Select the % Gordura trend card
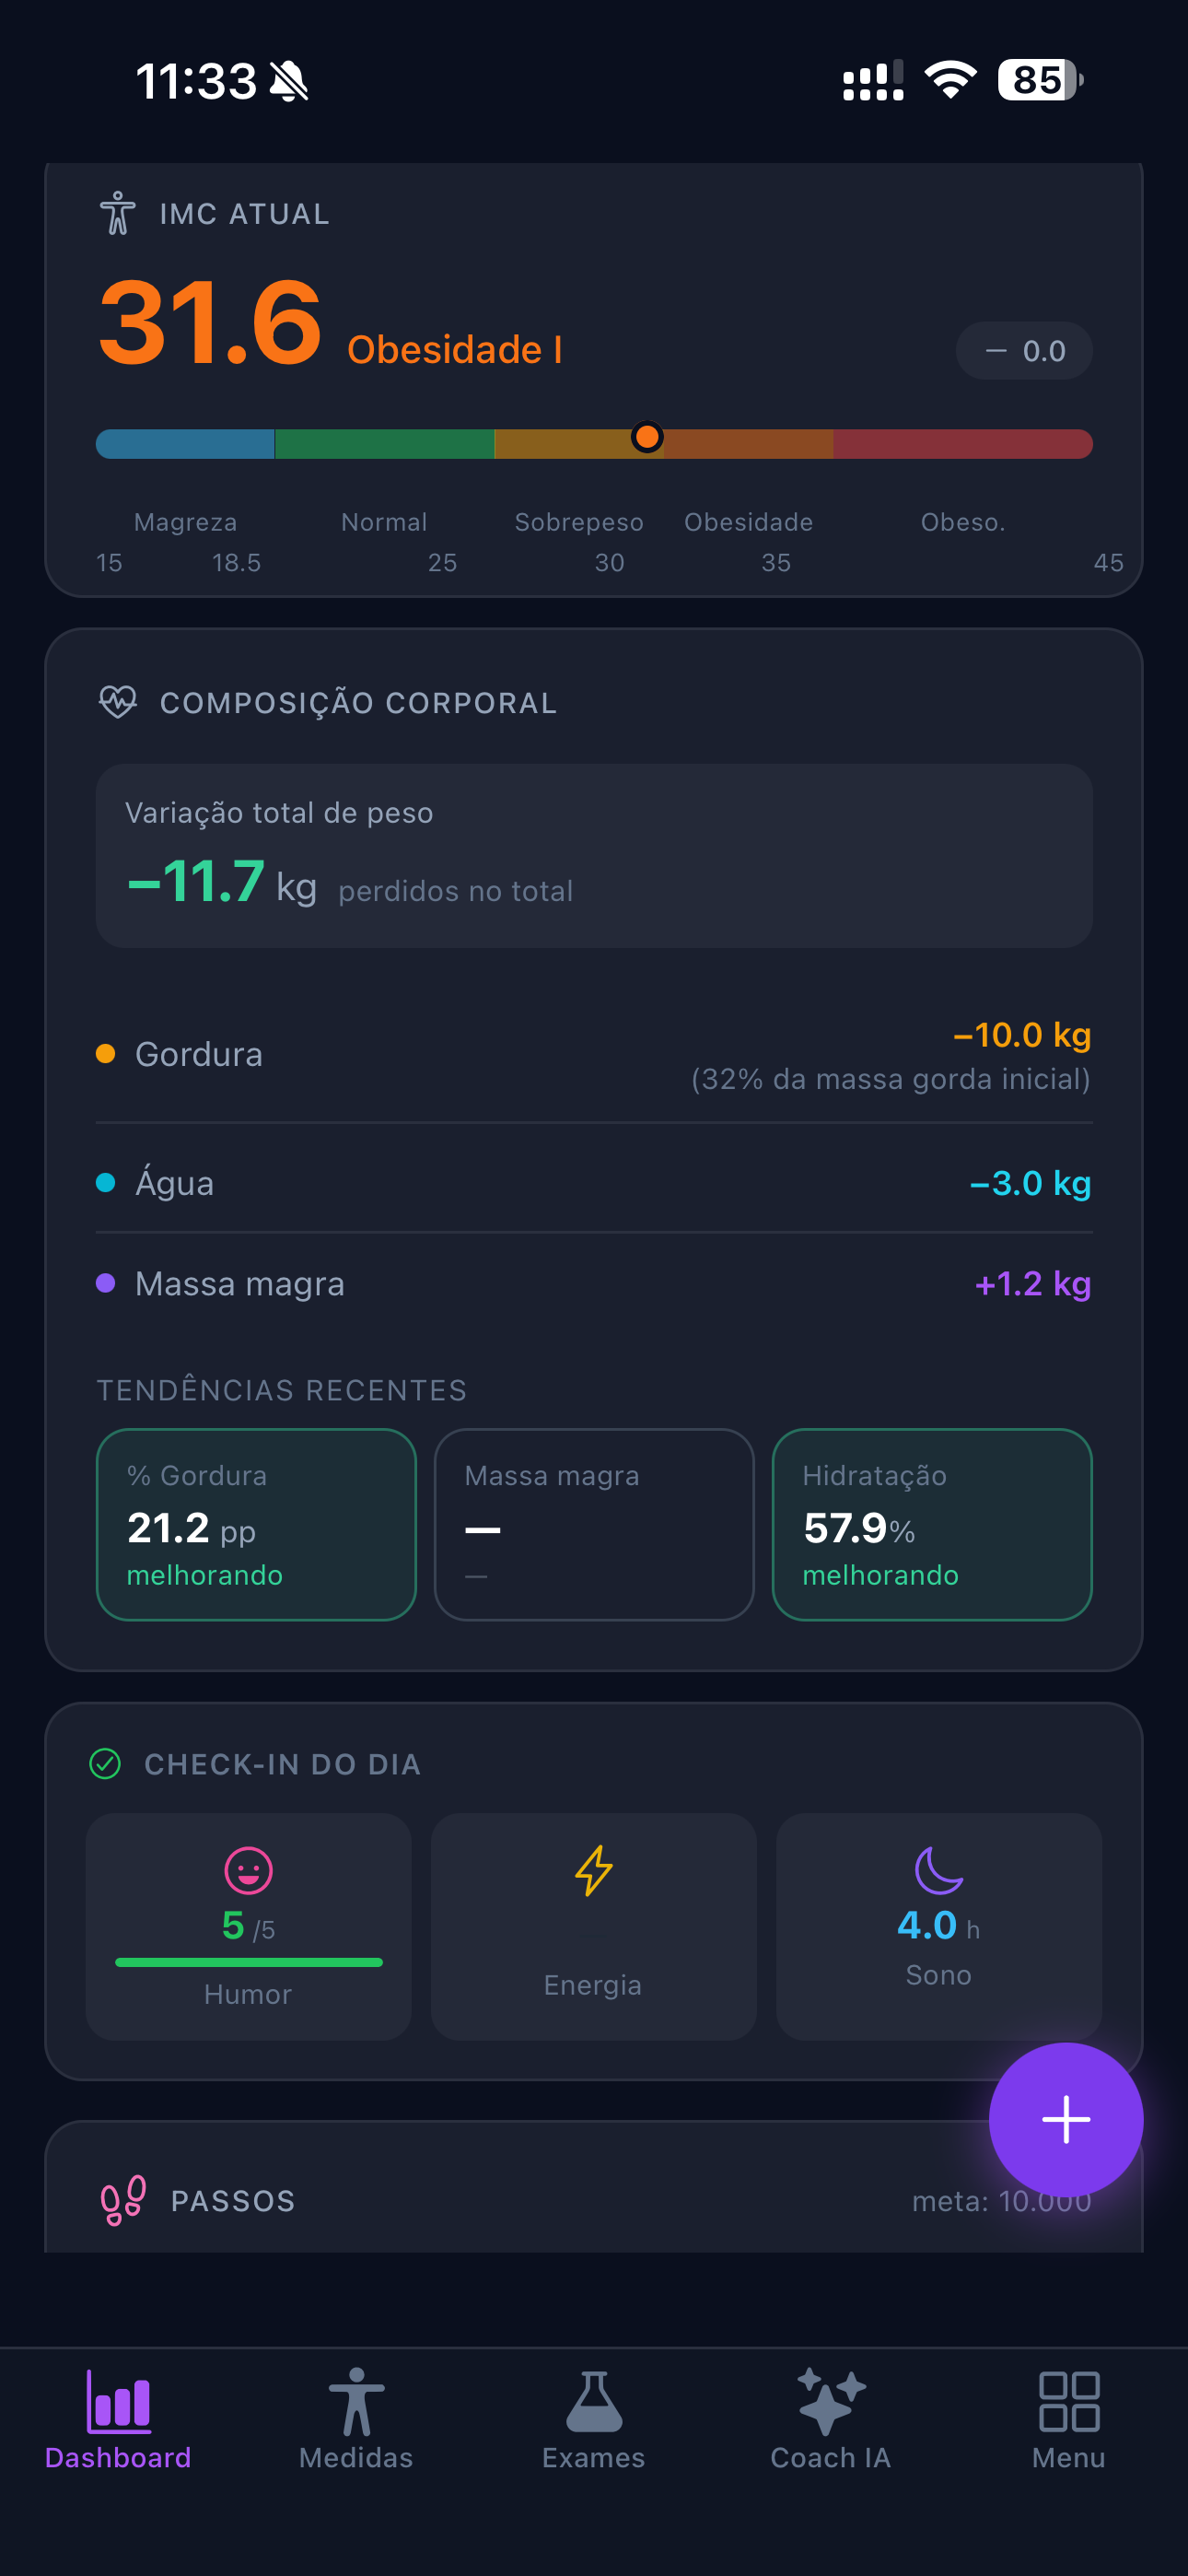 click(256, 1524)
